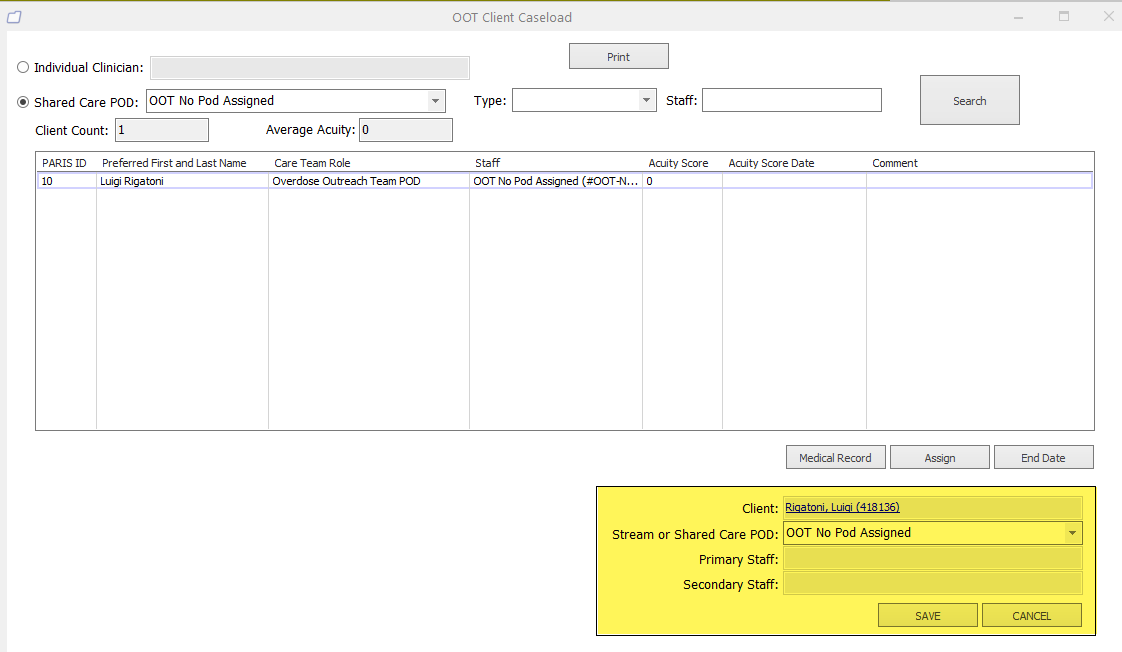
Task: Click the app icon in title bar
Action: click(x=14, y=17)
